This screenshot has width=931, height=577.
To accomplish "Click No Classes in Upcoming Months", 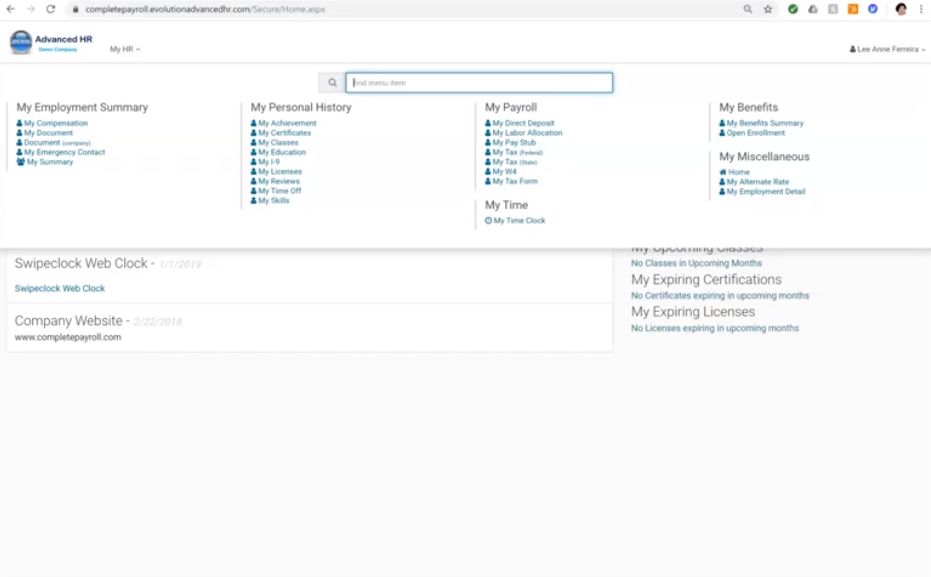I will point(696,263).
